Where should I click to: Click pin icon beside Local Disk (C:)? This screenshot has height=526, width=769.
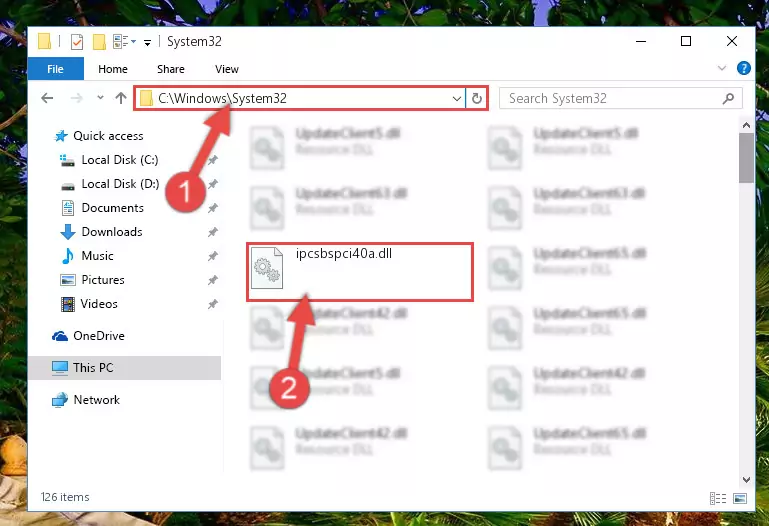pyautogui.click(x=213, y=160)
